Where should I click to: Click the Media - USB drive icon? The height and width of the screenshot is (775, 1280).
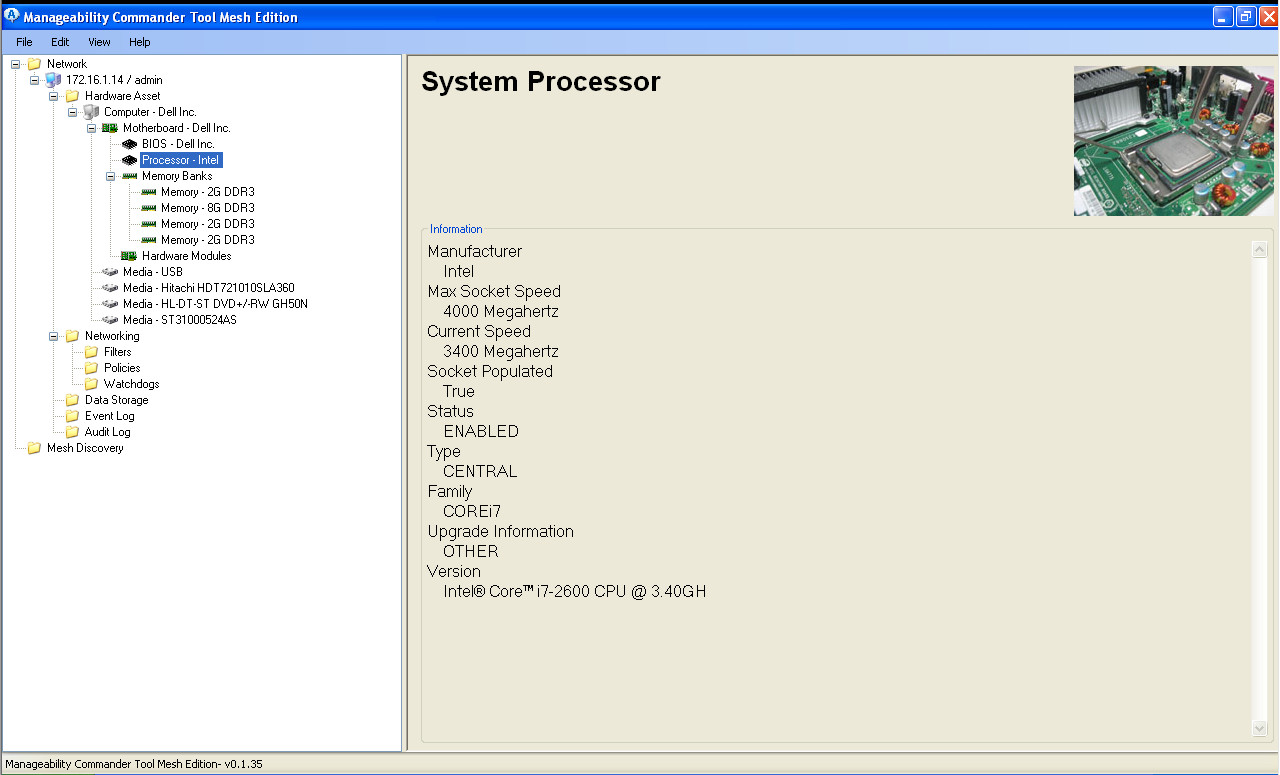coord(110,272)
